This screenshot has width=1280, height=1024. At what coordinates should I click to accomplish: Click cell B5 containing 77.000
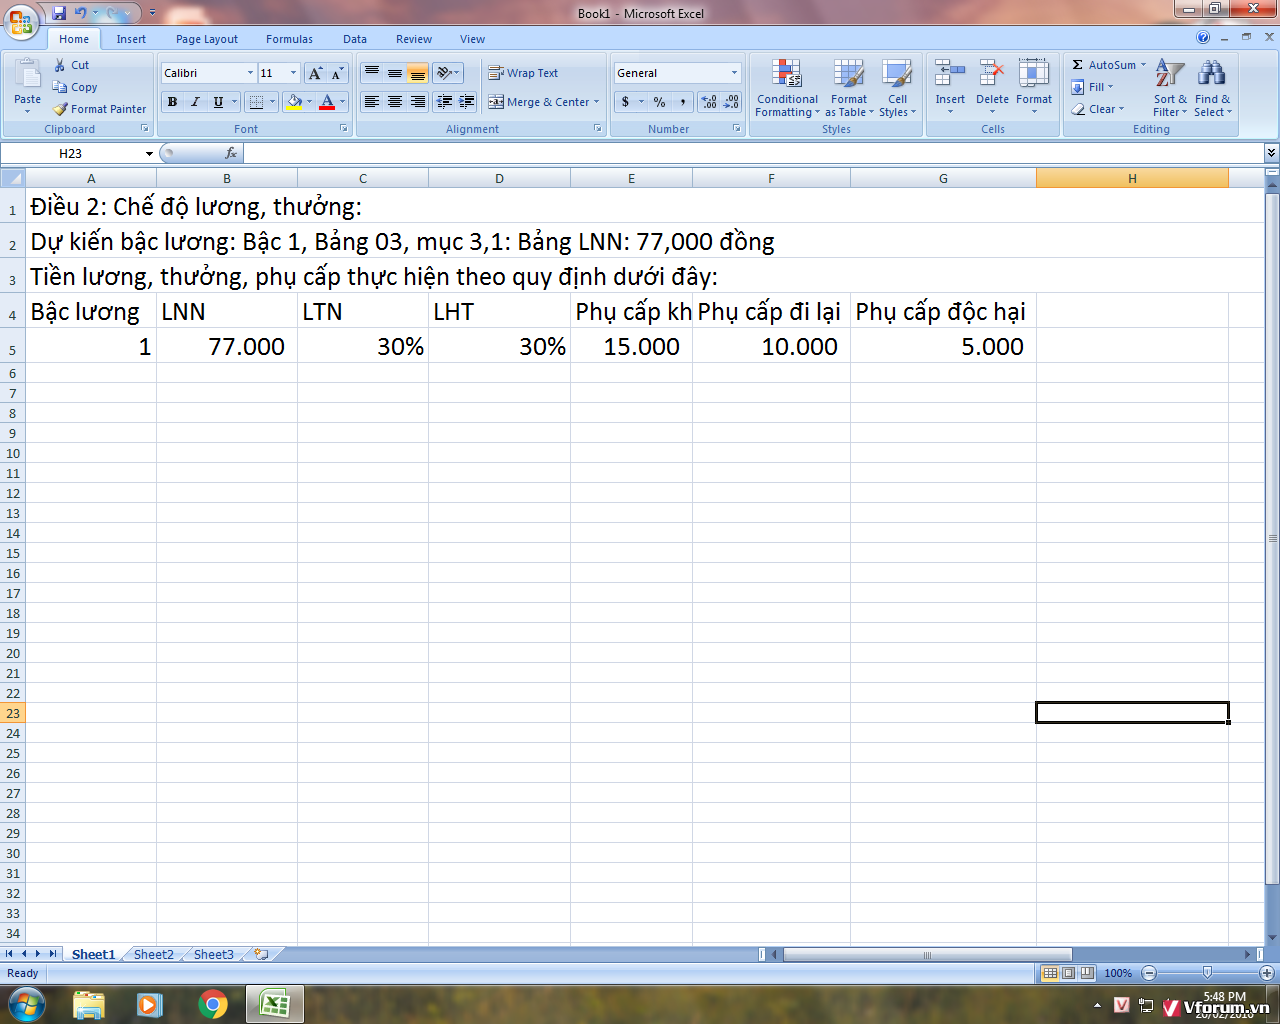point(227,347)
